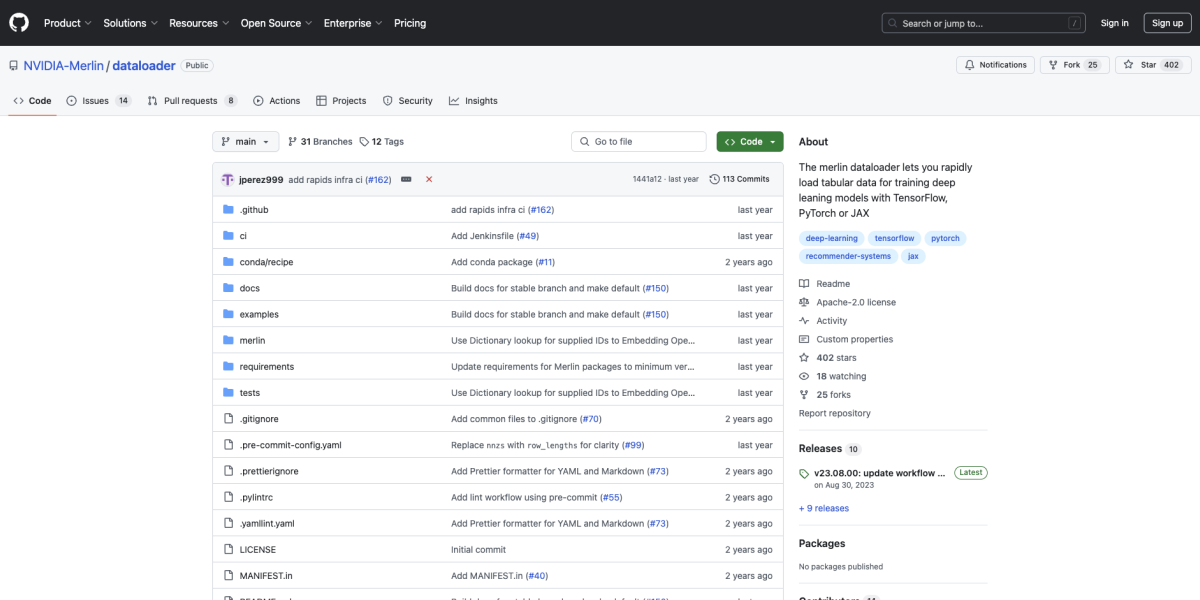Click the failed CI status X icon
The width and height of the screenshot is (1200, 600).
429,179
